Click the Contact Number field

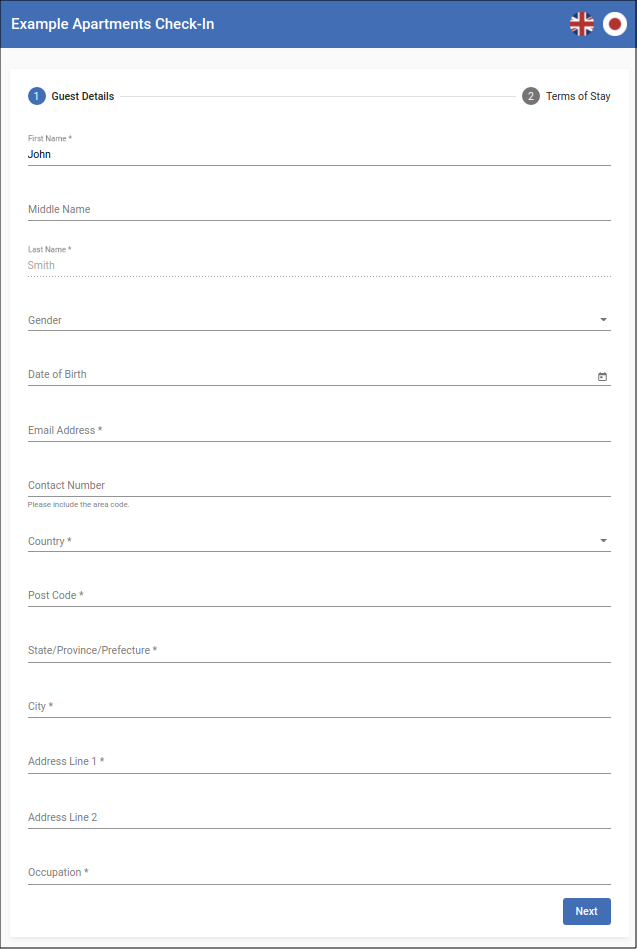(x=319, y=485)
